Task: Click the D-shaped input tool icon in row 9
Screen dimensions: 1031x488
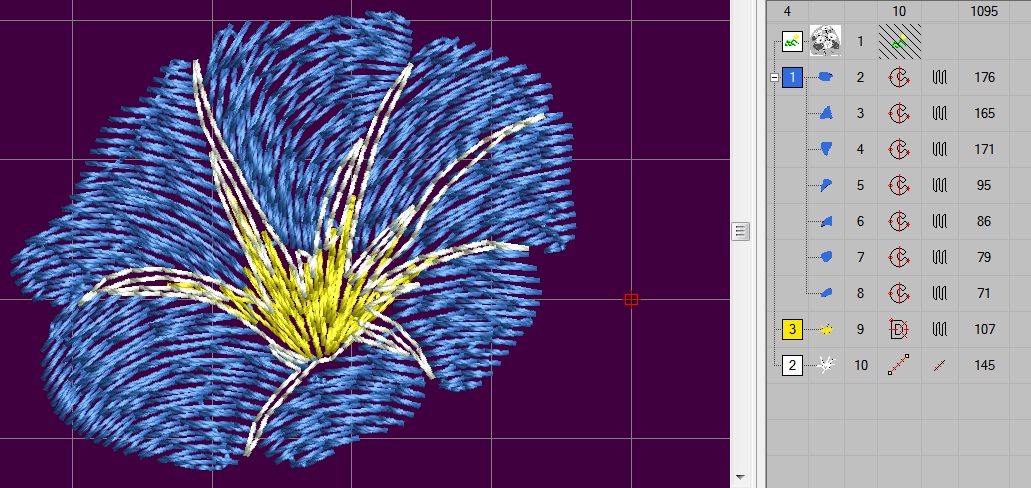Action: (899, 329)
